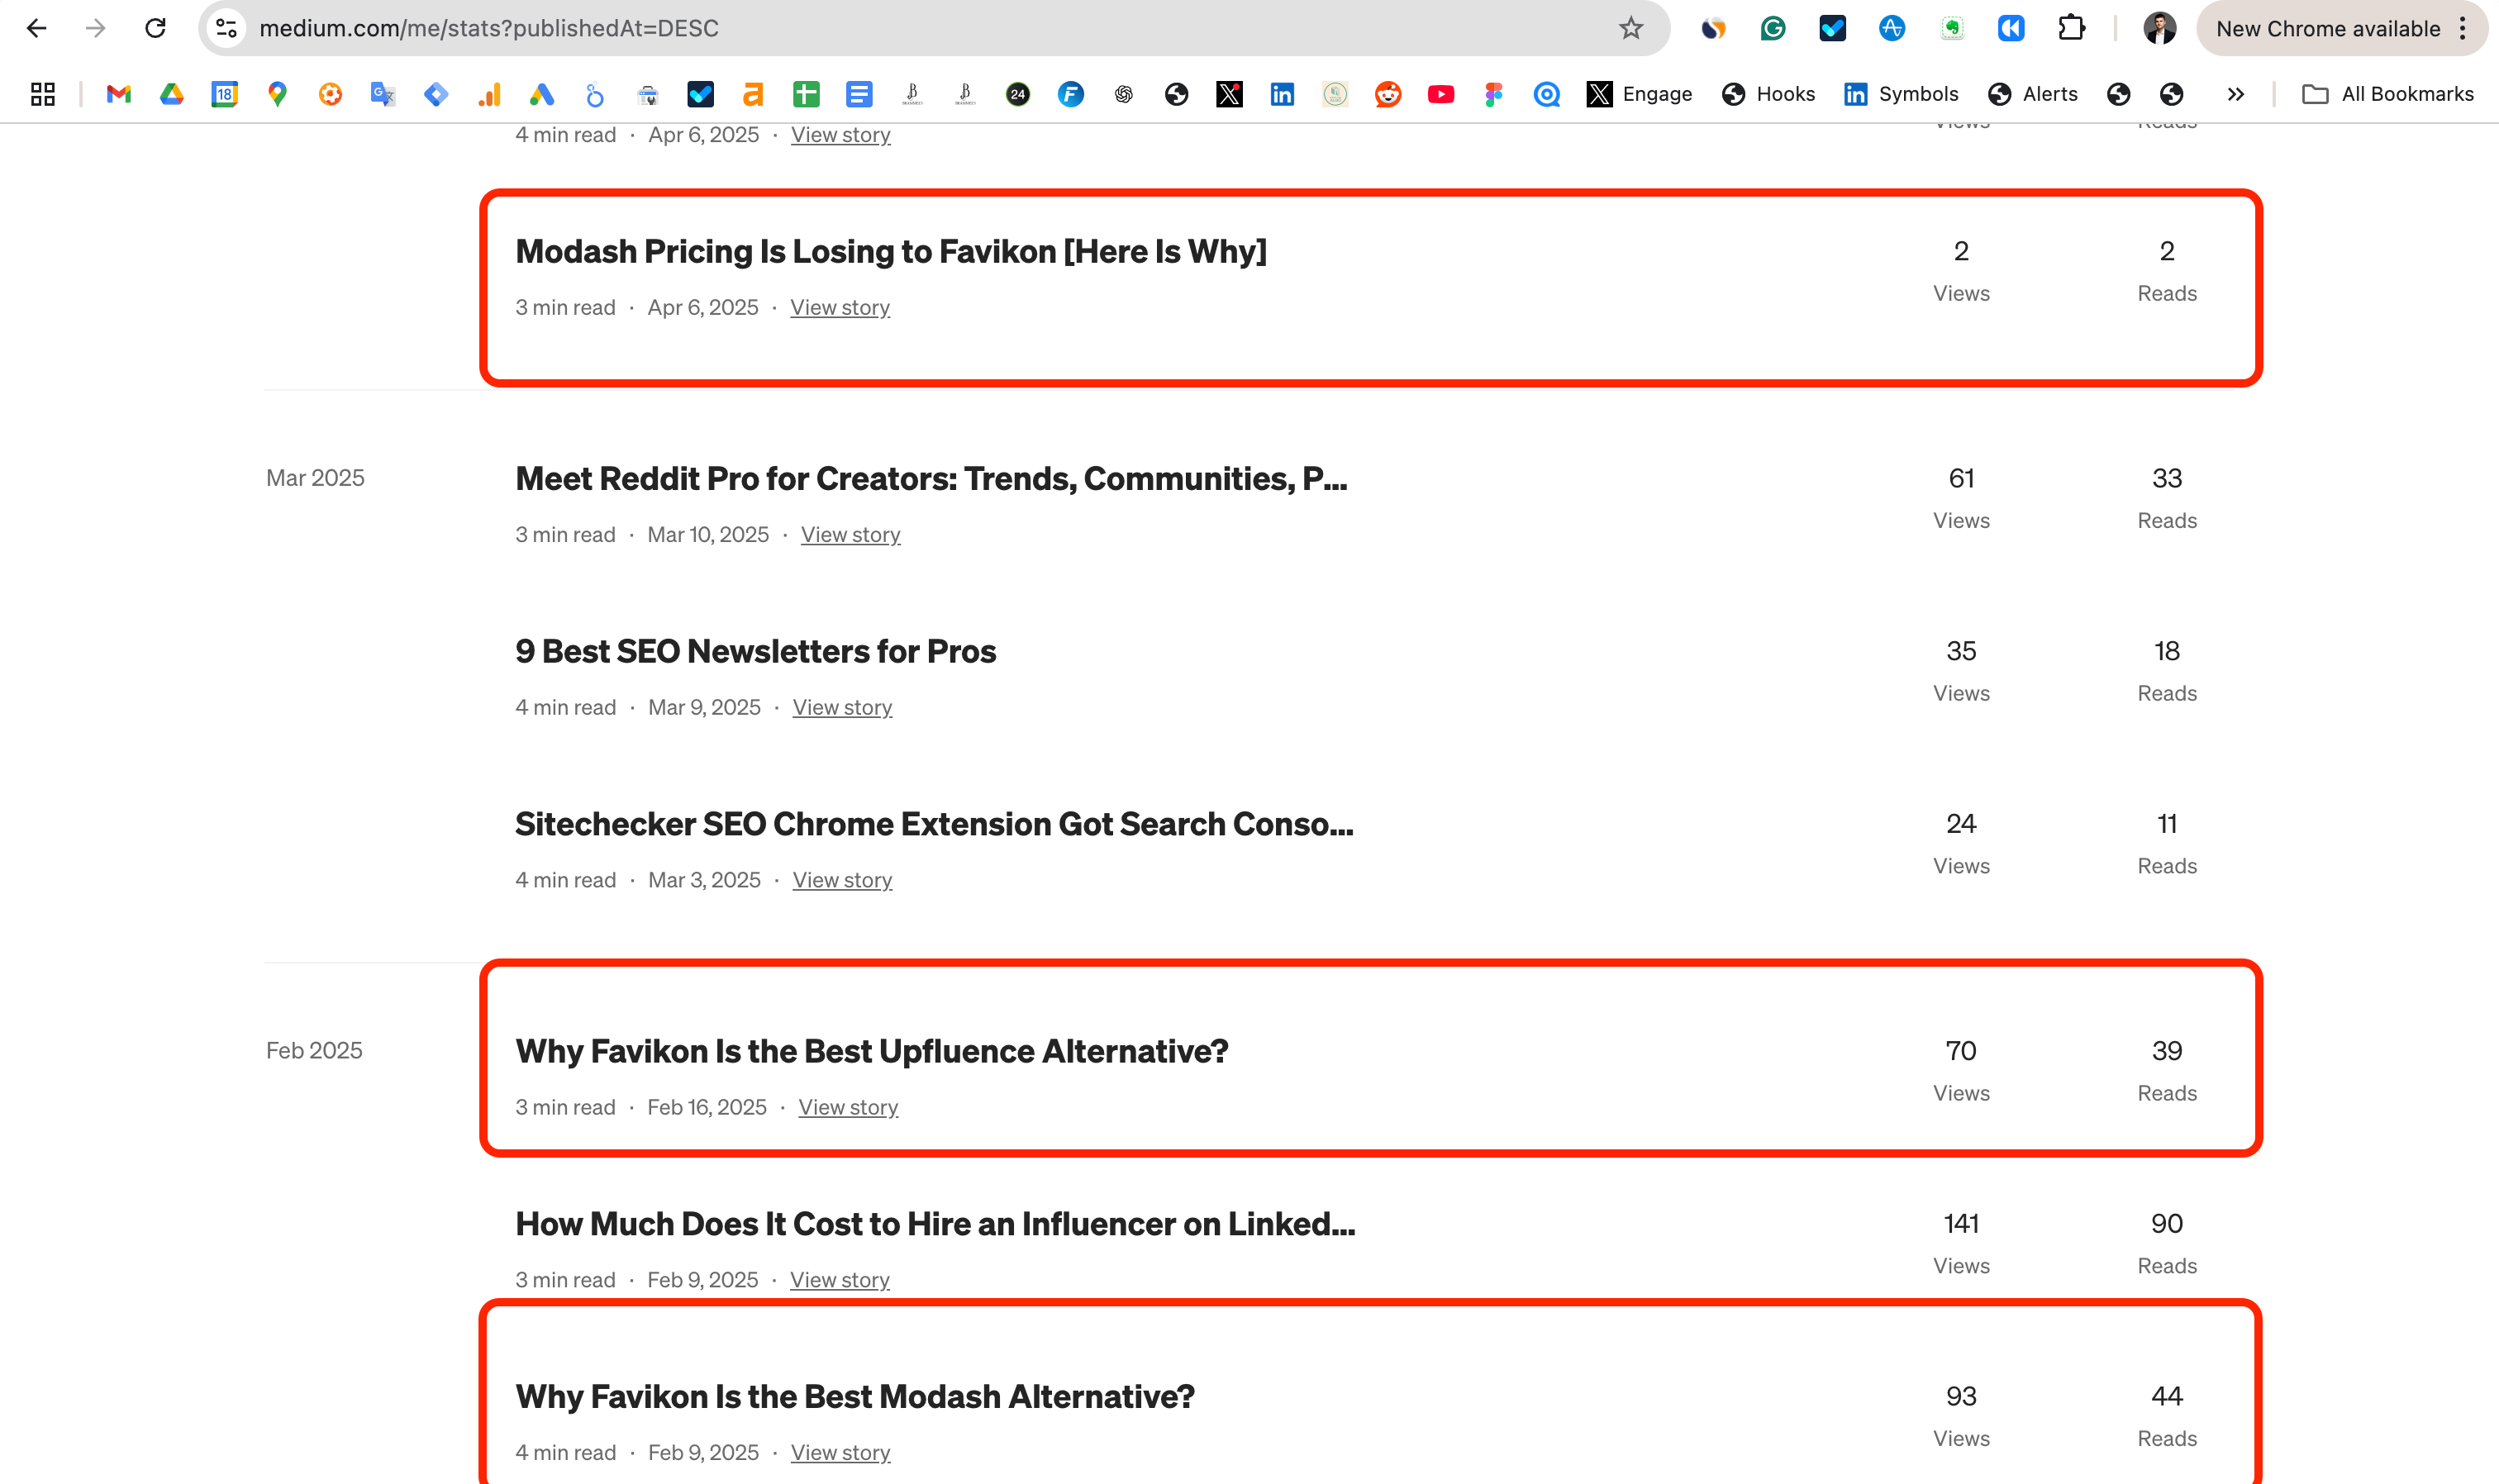View story for LinkedIn influencer cost article

tap(840, 1280)
